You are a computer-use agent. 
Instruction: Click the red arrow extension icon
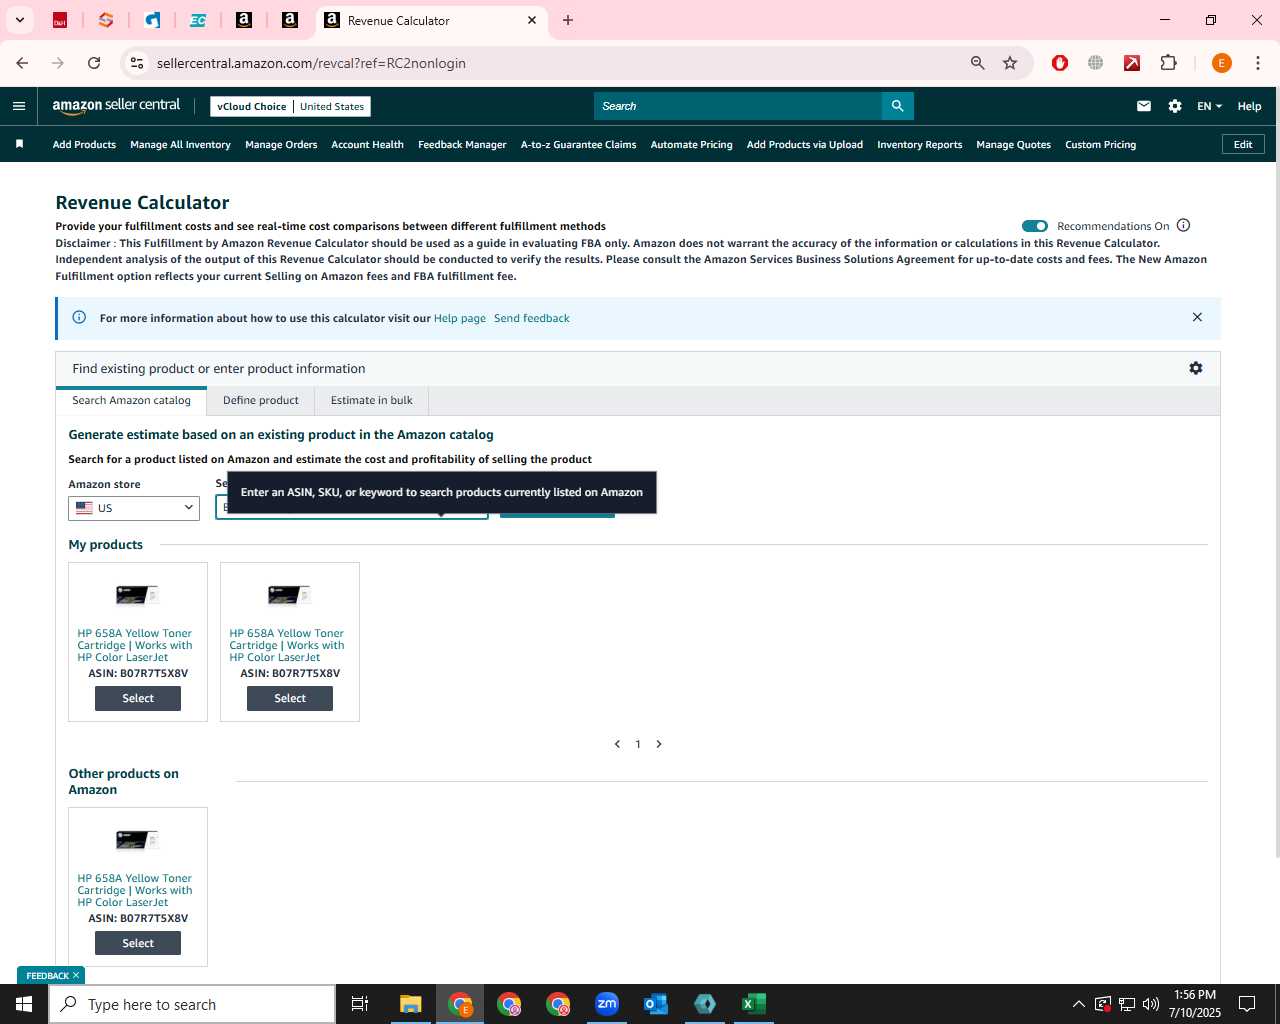click(x=1132, y=63)
